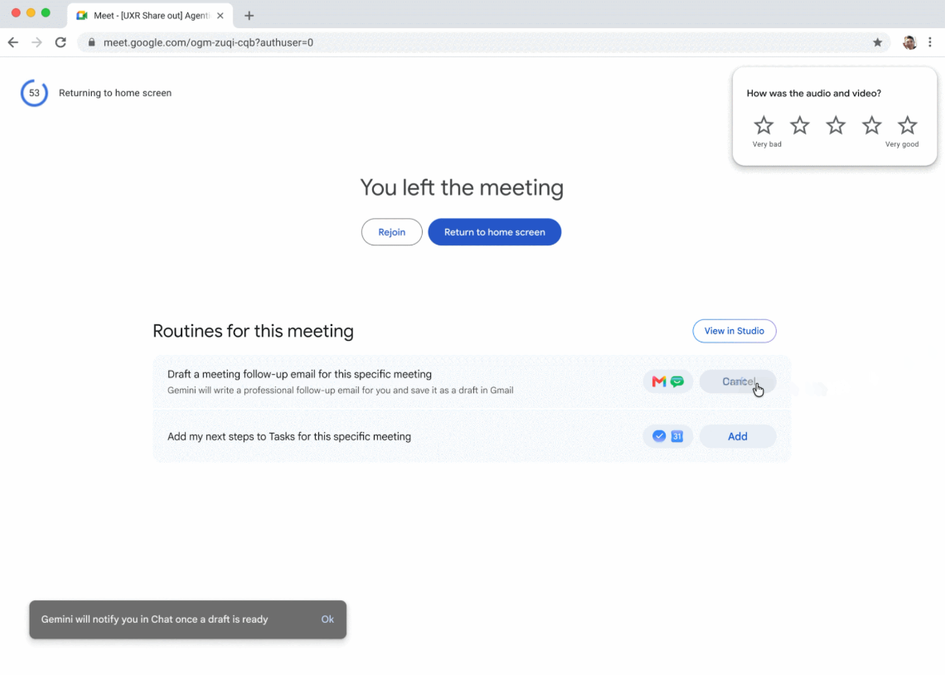View site info via the lock icon
The width and height of the screenshot is (945, 675).
click(x=92, y=42)
